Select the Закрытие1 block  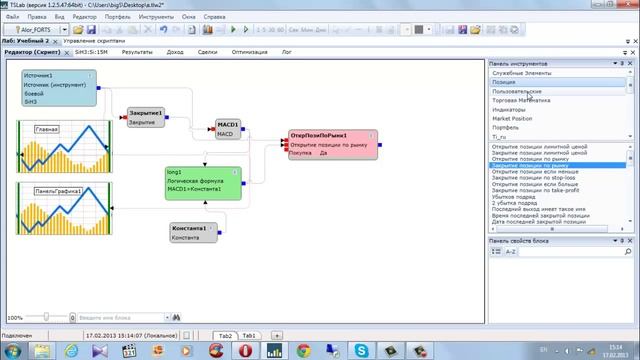point(146,117)
